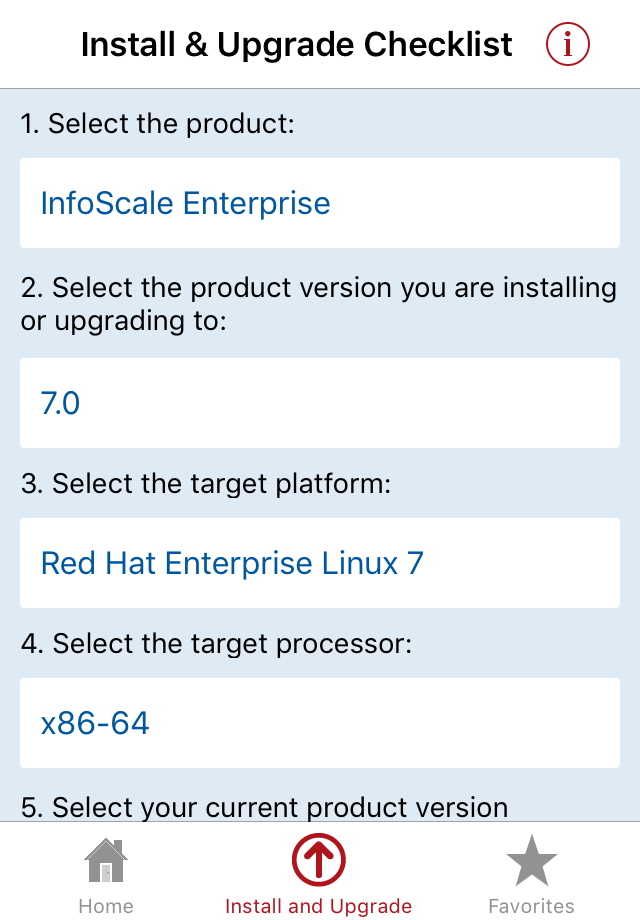Click the product version installing or upgrading label
This screenshot has height=920, width=640.
319,304
